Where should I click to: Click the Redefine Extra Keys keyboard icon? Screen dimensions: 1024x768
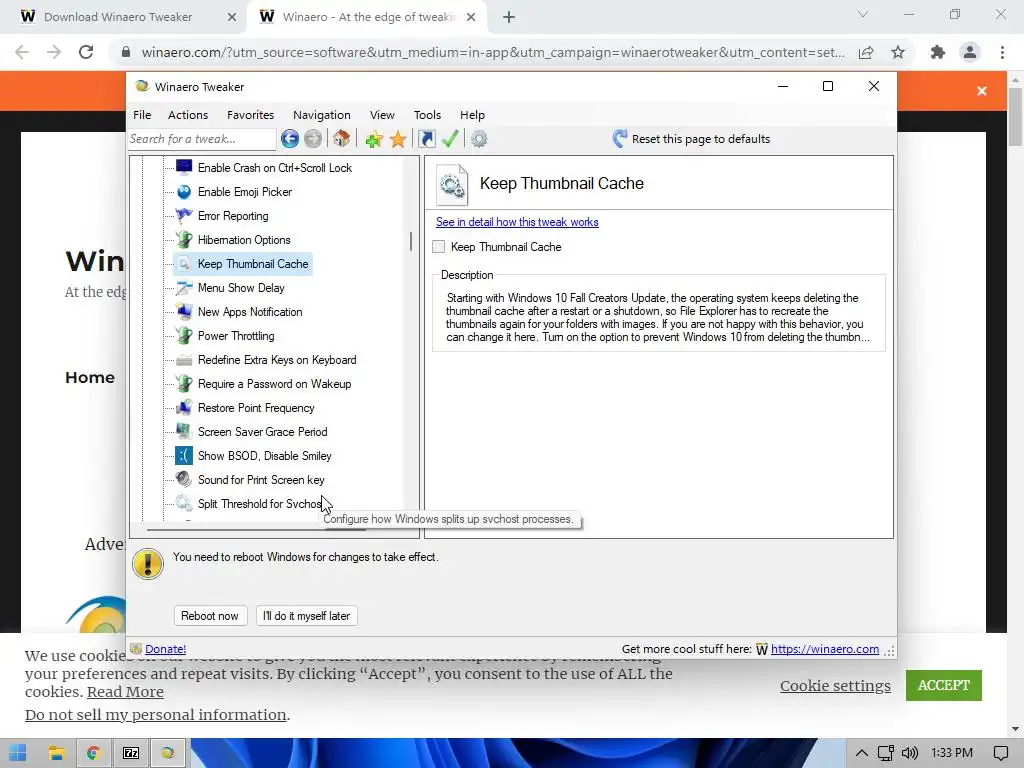tap(184, 360)
